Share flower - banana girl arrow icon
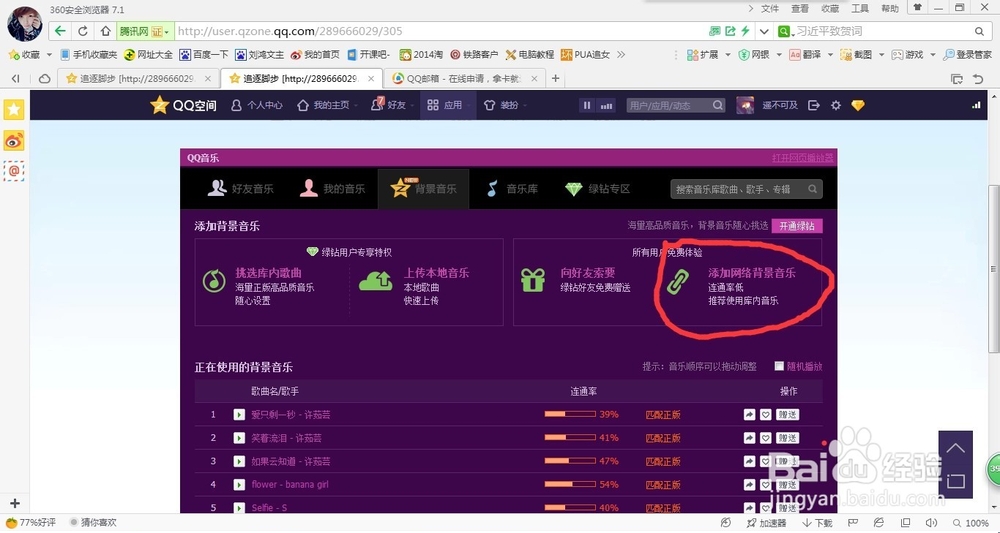 (x=749, y=485)
